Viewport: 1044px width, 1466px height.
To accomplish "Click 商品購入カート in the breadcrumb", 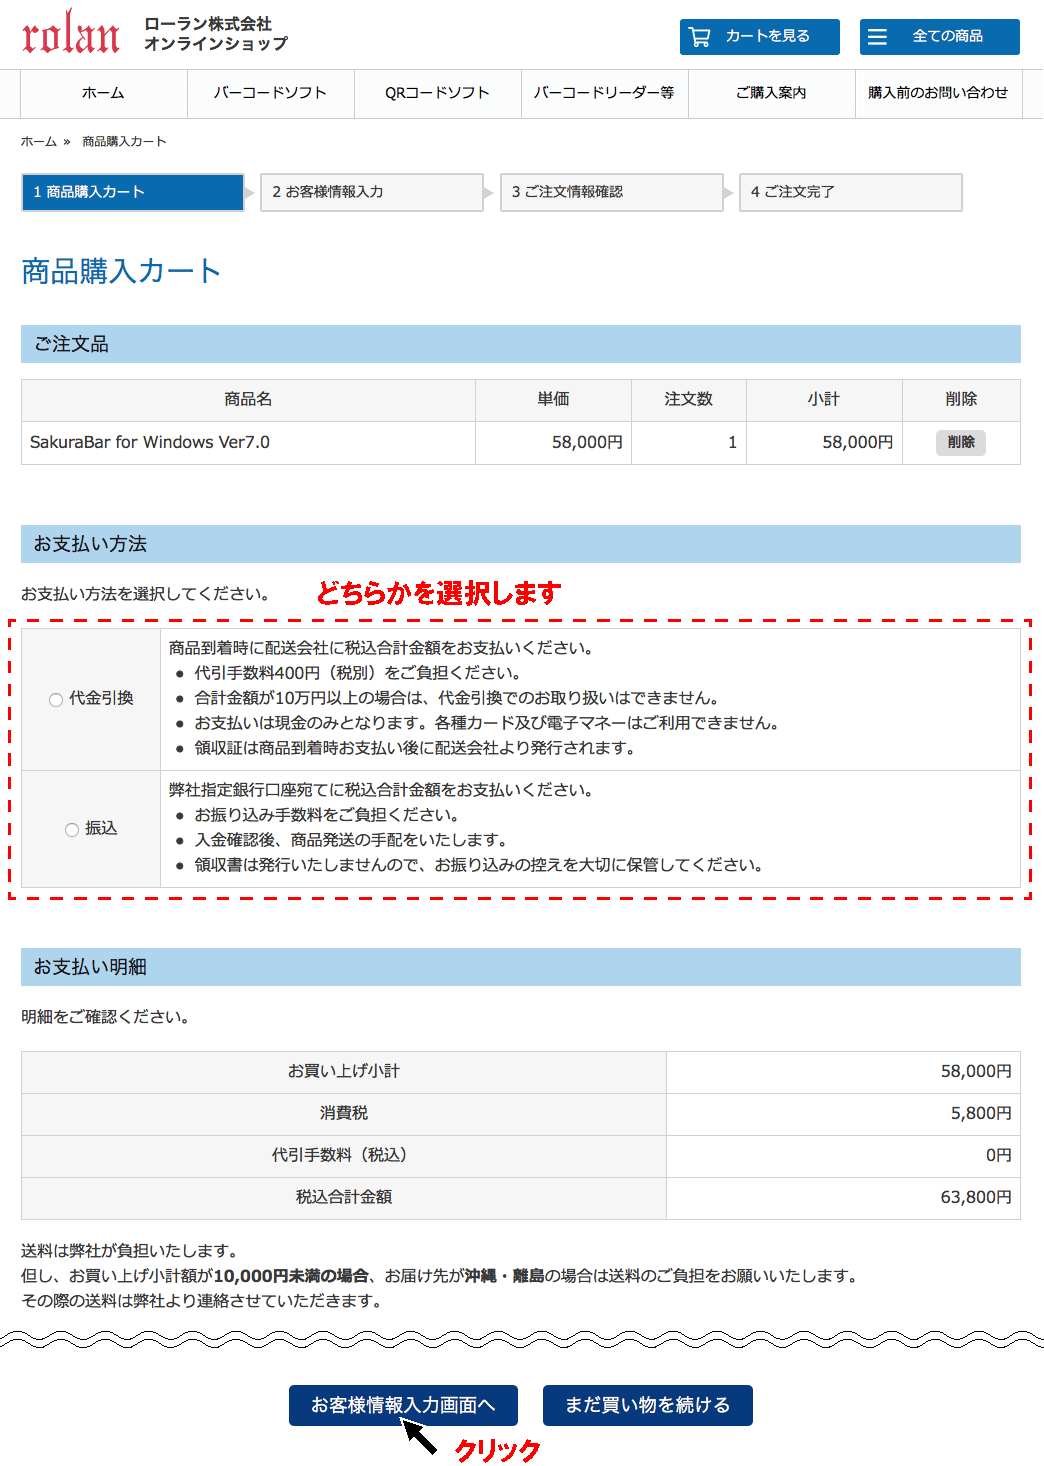I will coord(122,142).
